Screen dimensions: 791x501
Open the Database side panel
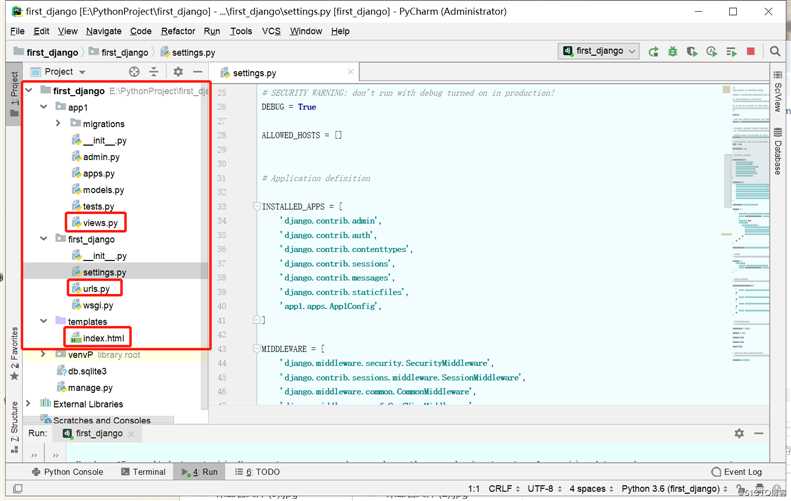777,151
